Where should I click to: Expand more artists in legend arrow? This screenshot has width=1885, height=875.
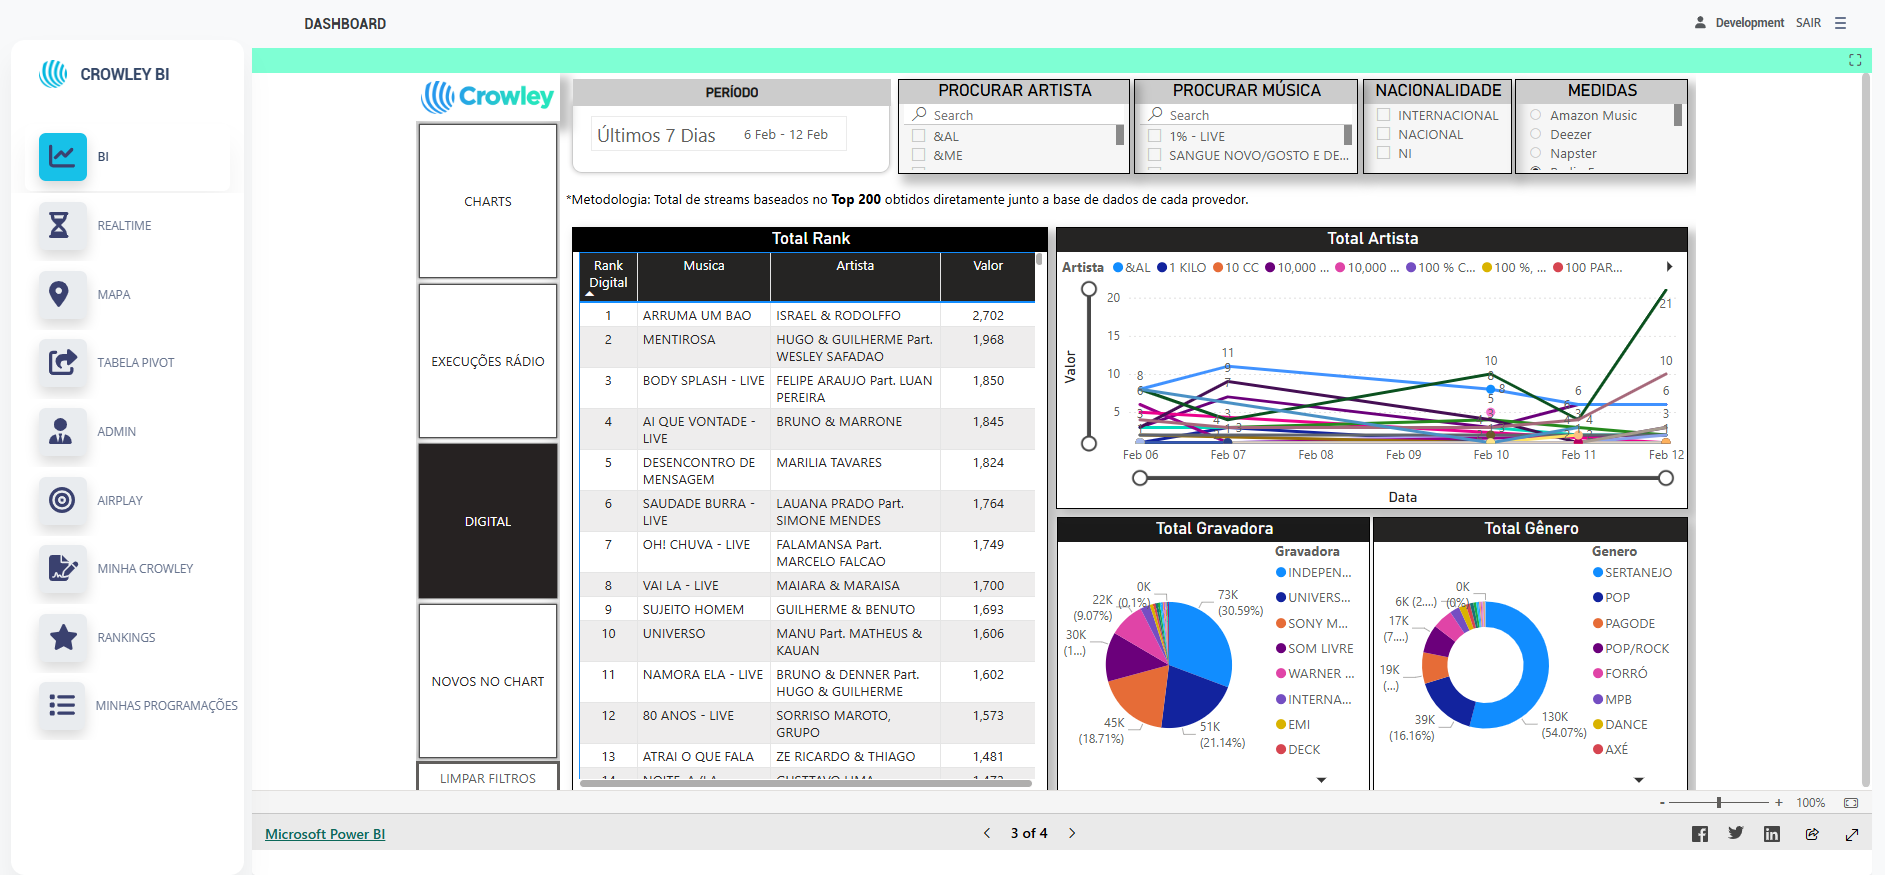click(1669, 267)
